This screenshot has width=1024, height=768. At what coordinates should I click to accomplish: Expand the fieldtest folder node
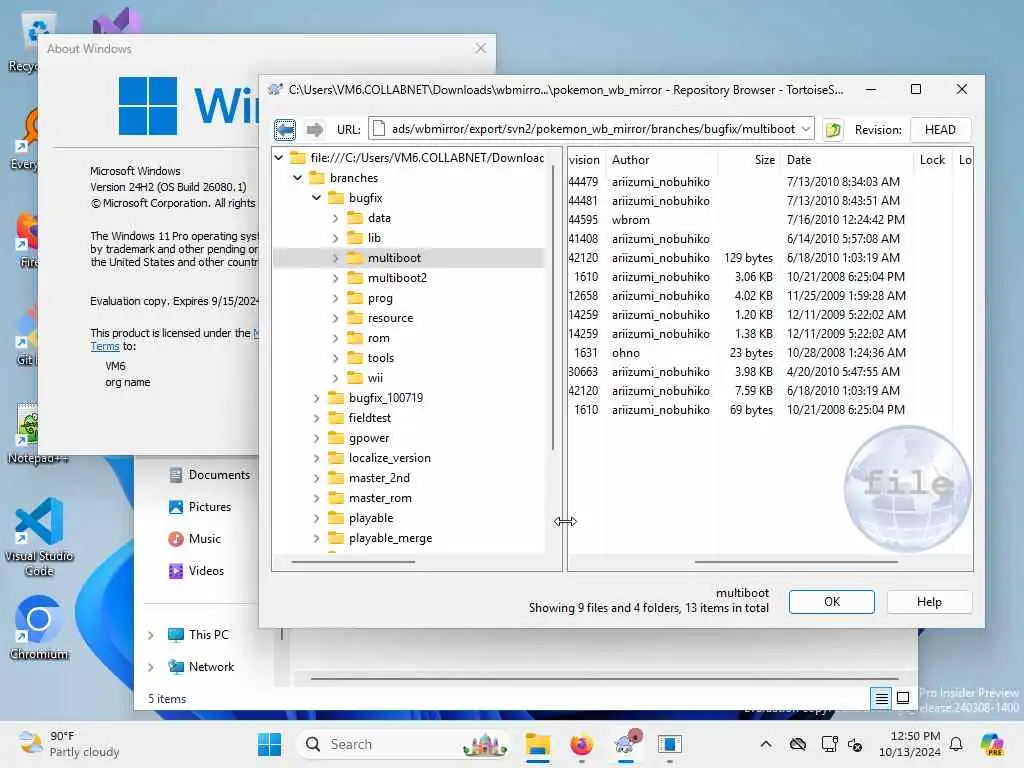pos(317,418)
